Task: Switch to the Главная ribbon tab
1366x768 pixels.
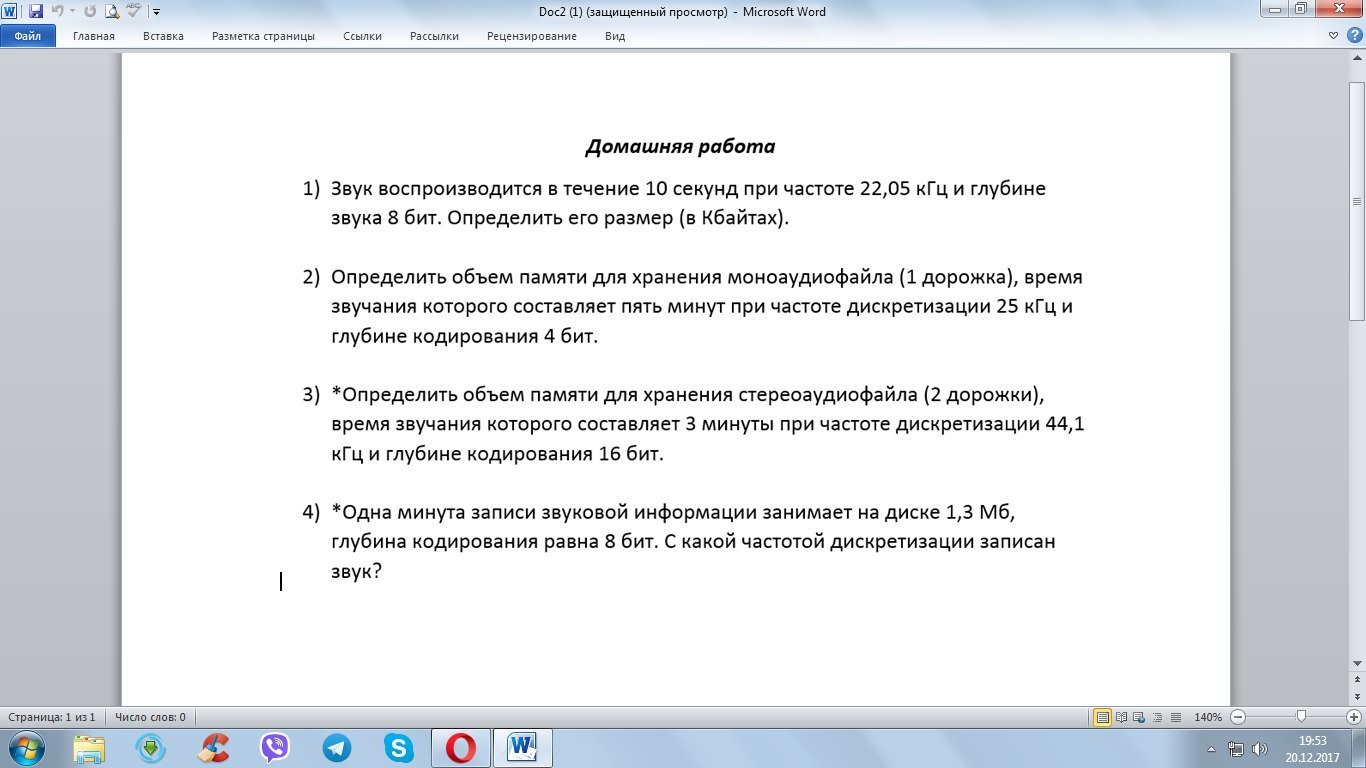Action: [x=94, y=36]
